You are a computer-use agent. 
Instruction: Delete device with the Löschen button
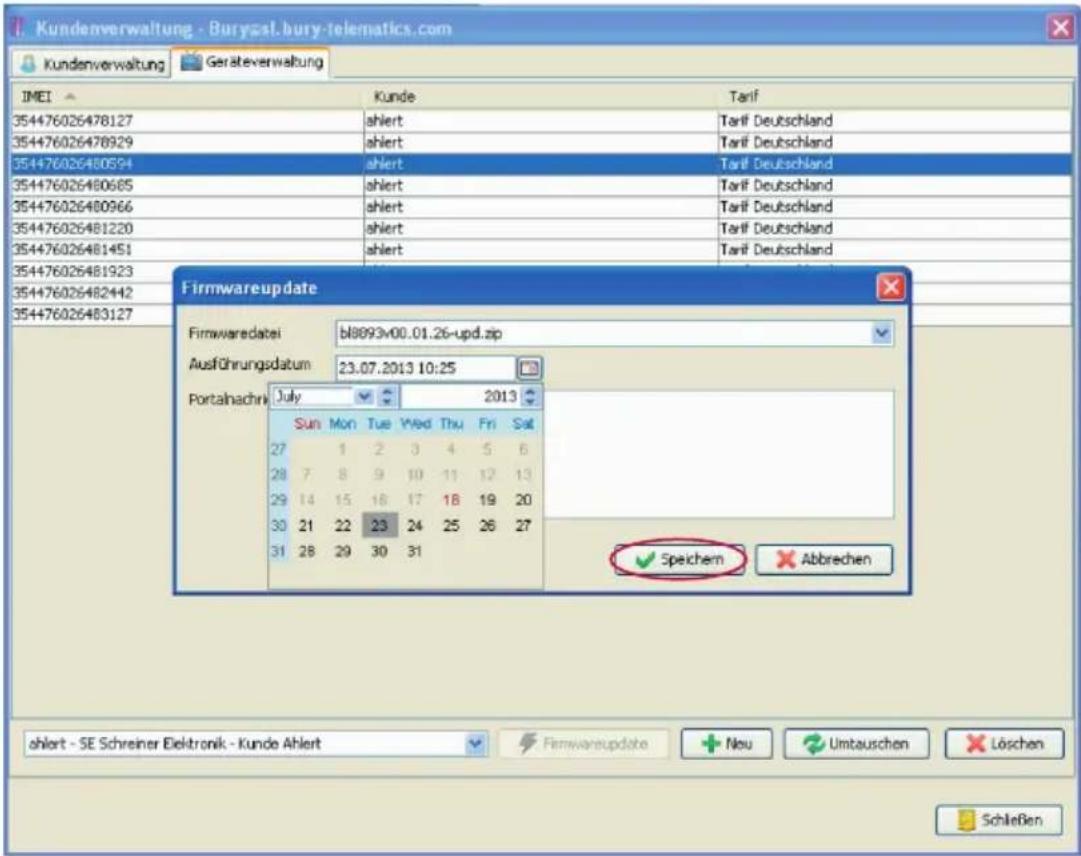pos(1004,744)
